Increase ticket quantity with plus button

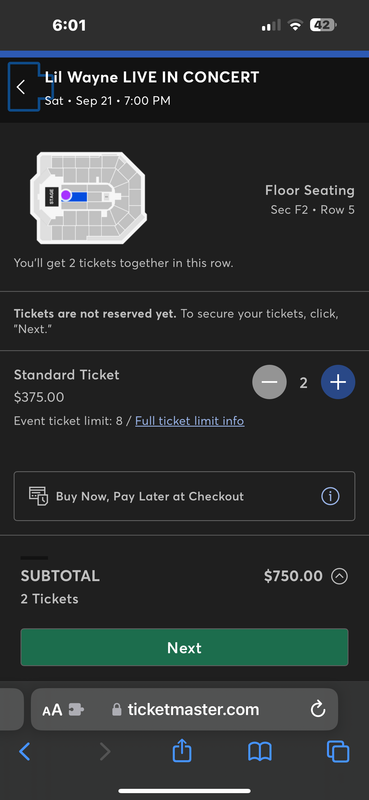(x=338, y=382)
